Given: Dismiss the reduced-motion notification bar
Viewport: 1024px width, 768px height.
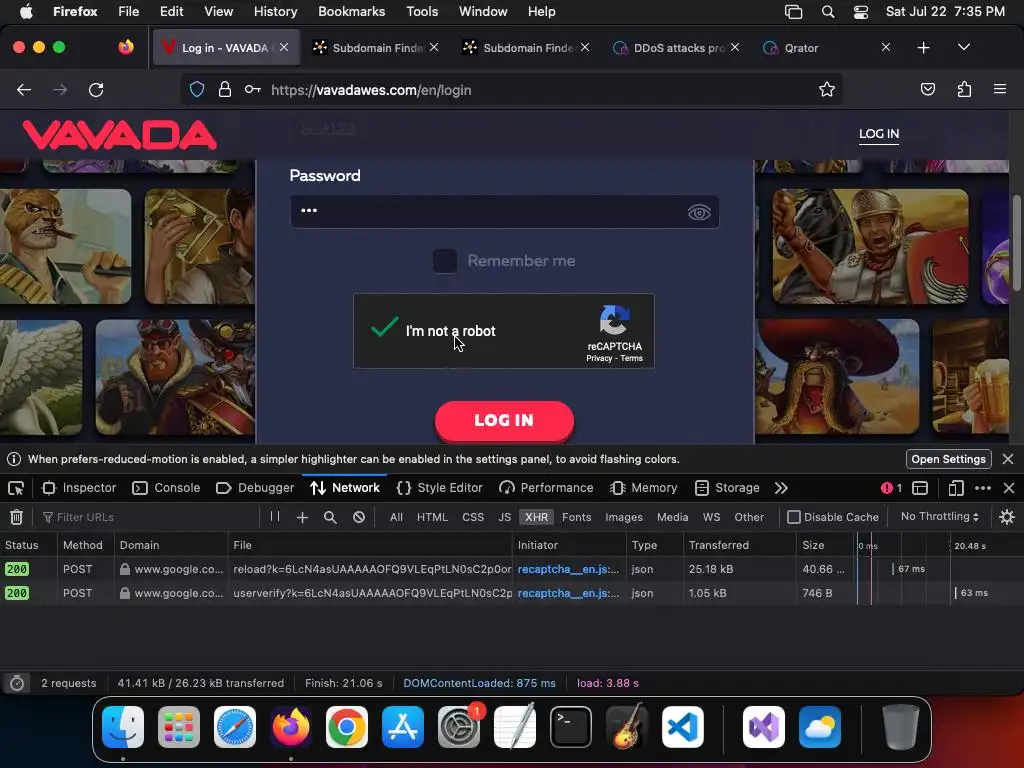Looking at the screenshot, I should click(1008, 459).
